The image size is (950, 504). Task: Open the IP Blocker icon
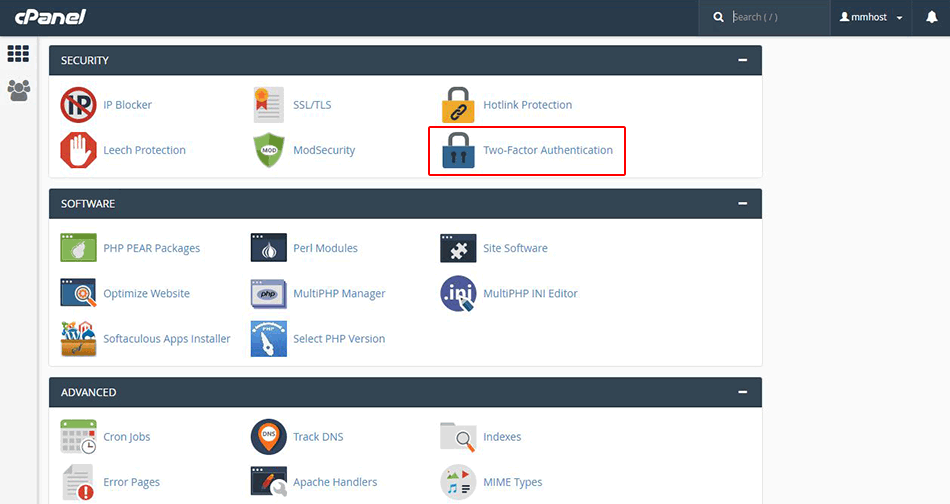[x=78, y=105]
